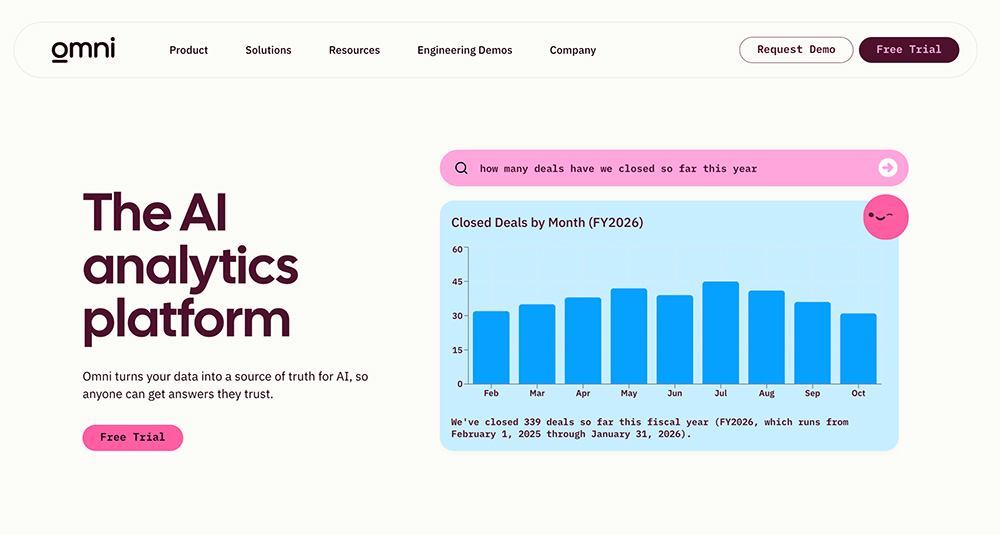This screenshot has height=535, width=1000.
Task: Click the '15' y-axis label
Action: [x=457, y=350]
